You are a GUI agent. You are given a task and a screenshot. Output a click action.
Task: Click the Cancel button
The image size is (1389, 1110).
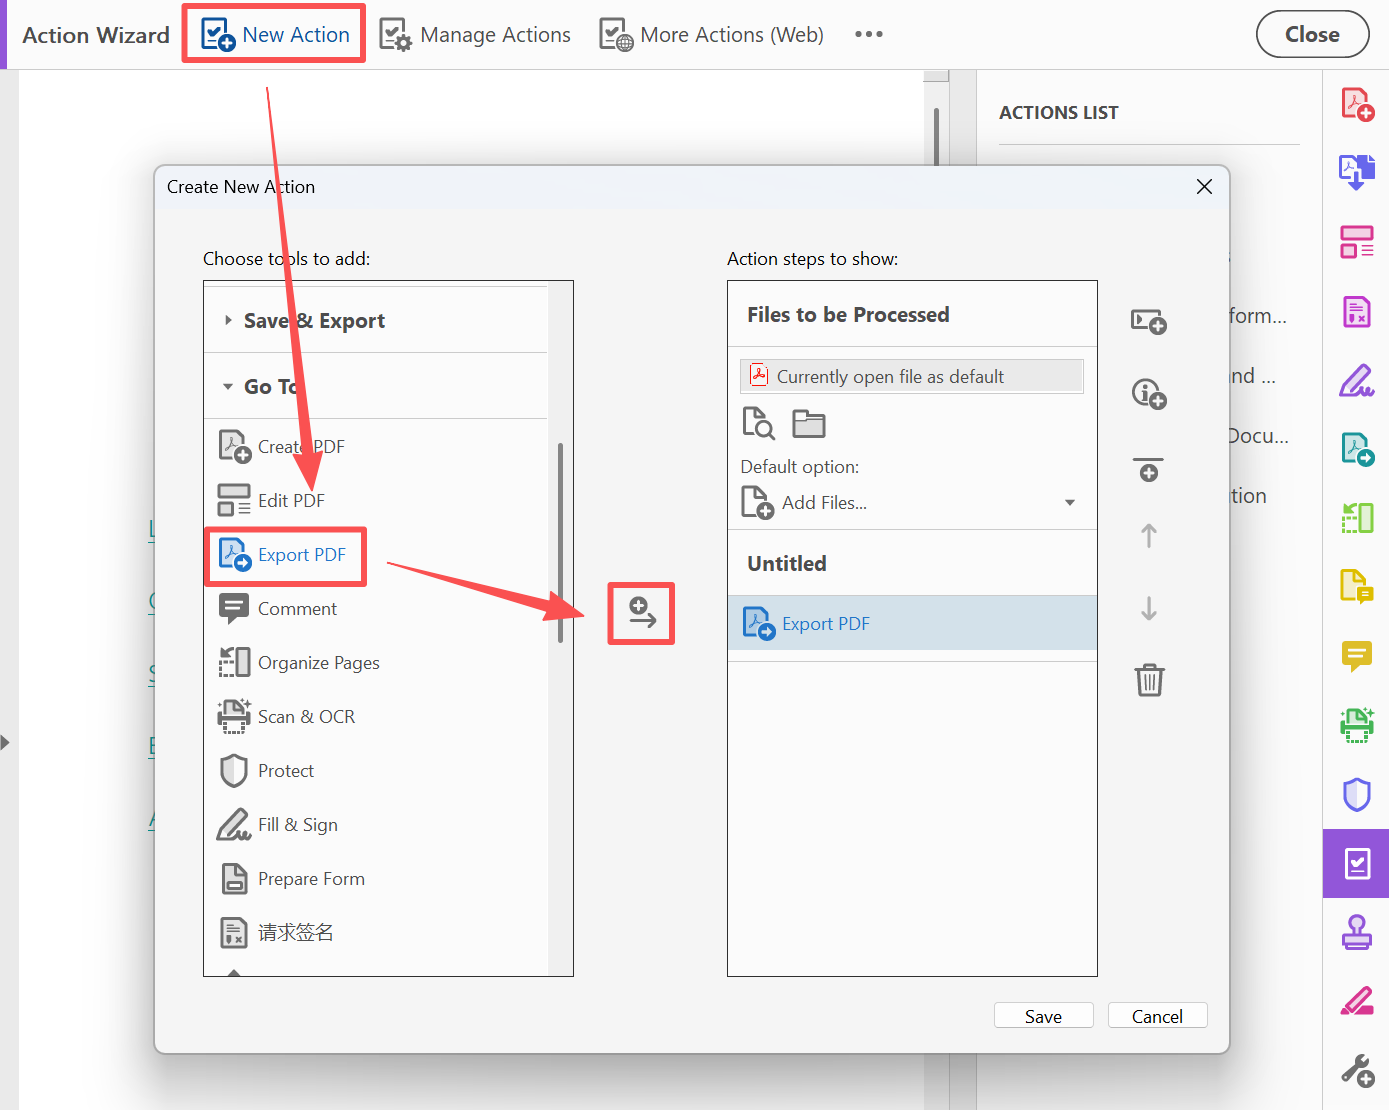coord(1157,1016)
